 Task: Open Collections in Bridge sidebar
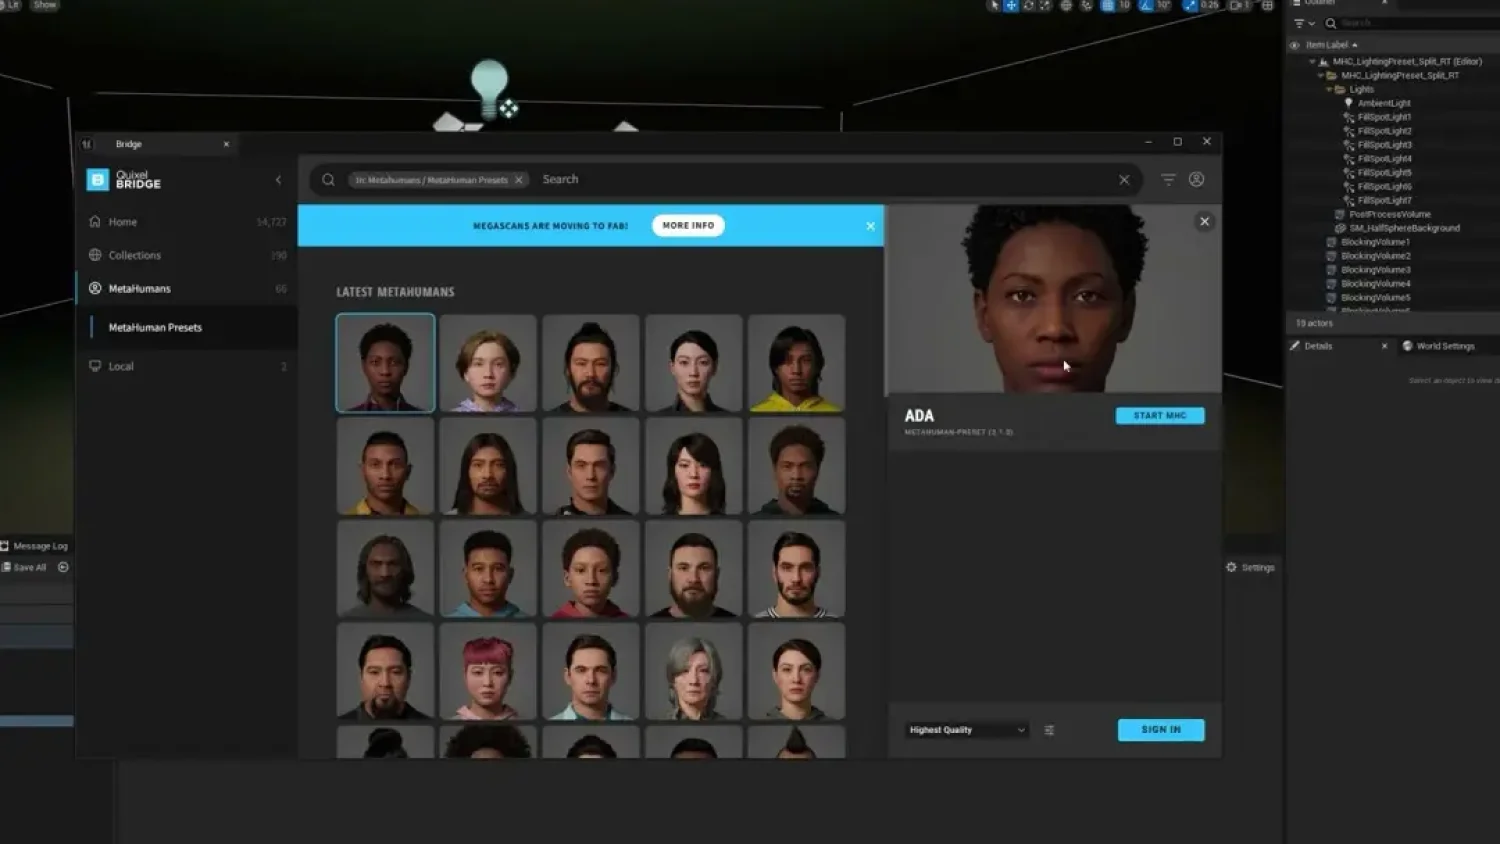tap(187, 255)
